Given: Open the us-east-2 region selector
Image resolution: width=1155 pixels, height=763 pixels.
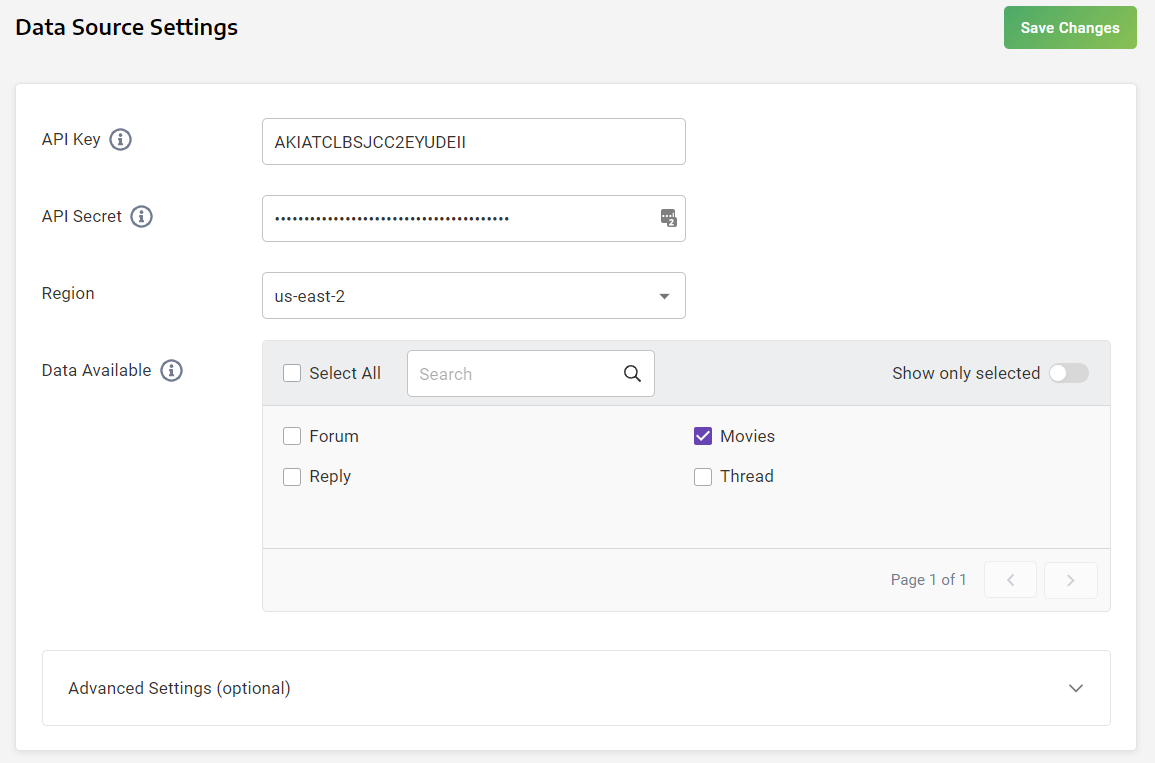Looking at the screenshot, I should click(x=473, y=295).
